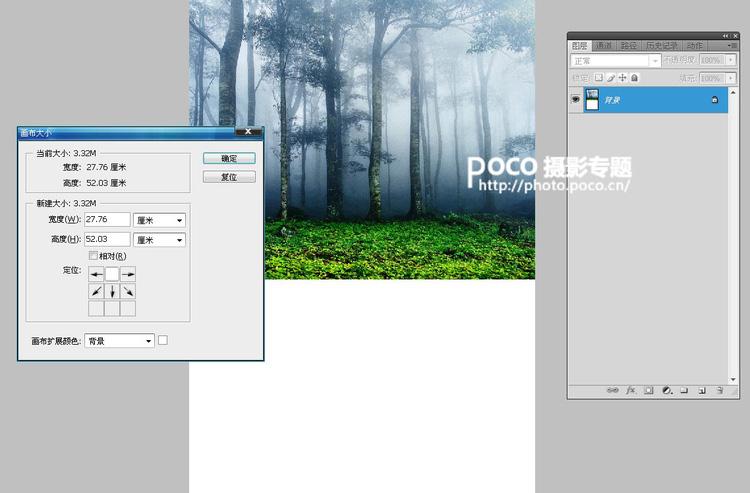
Task: Click the 确定 button
Action: (x=229, y=158)
